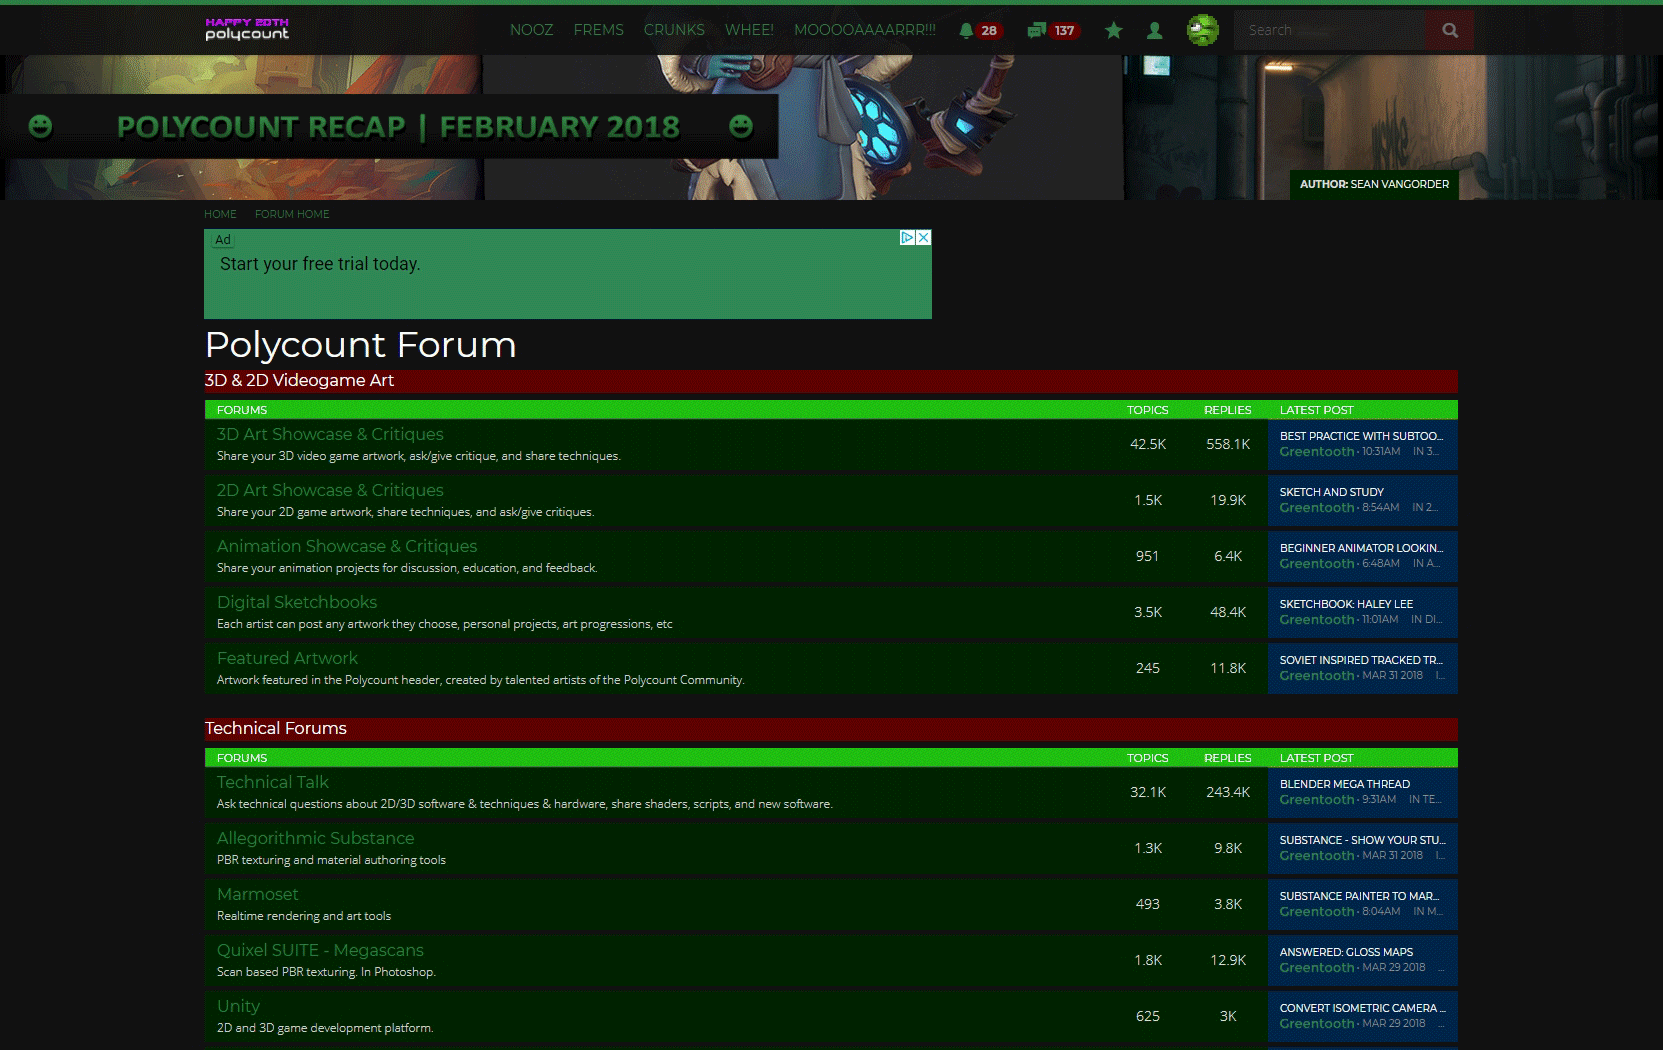Open latest post Convert Isometric Camera...

(1363, 1008)
